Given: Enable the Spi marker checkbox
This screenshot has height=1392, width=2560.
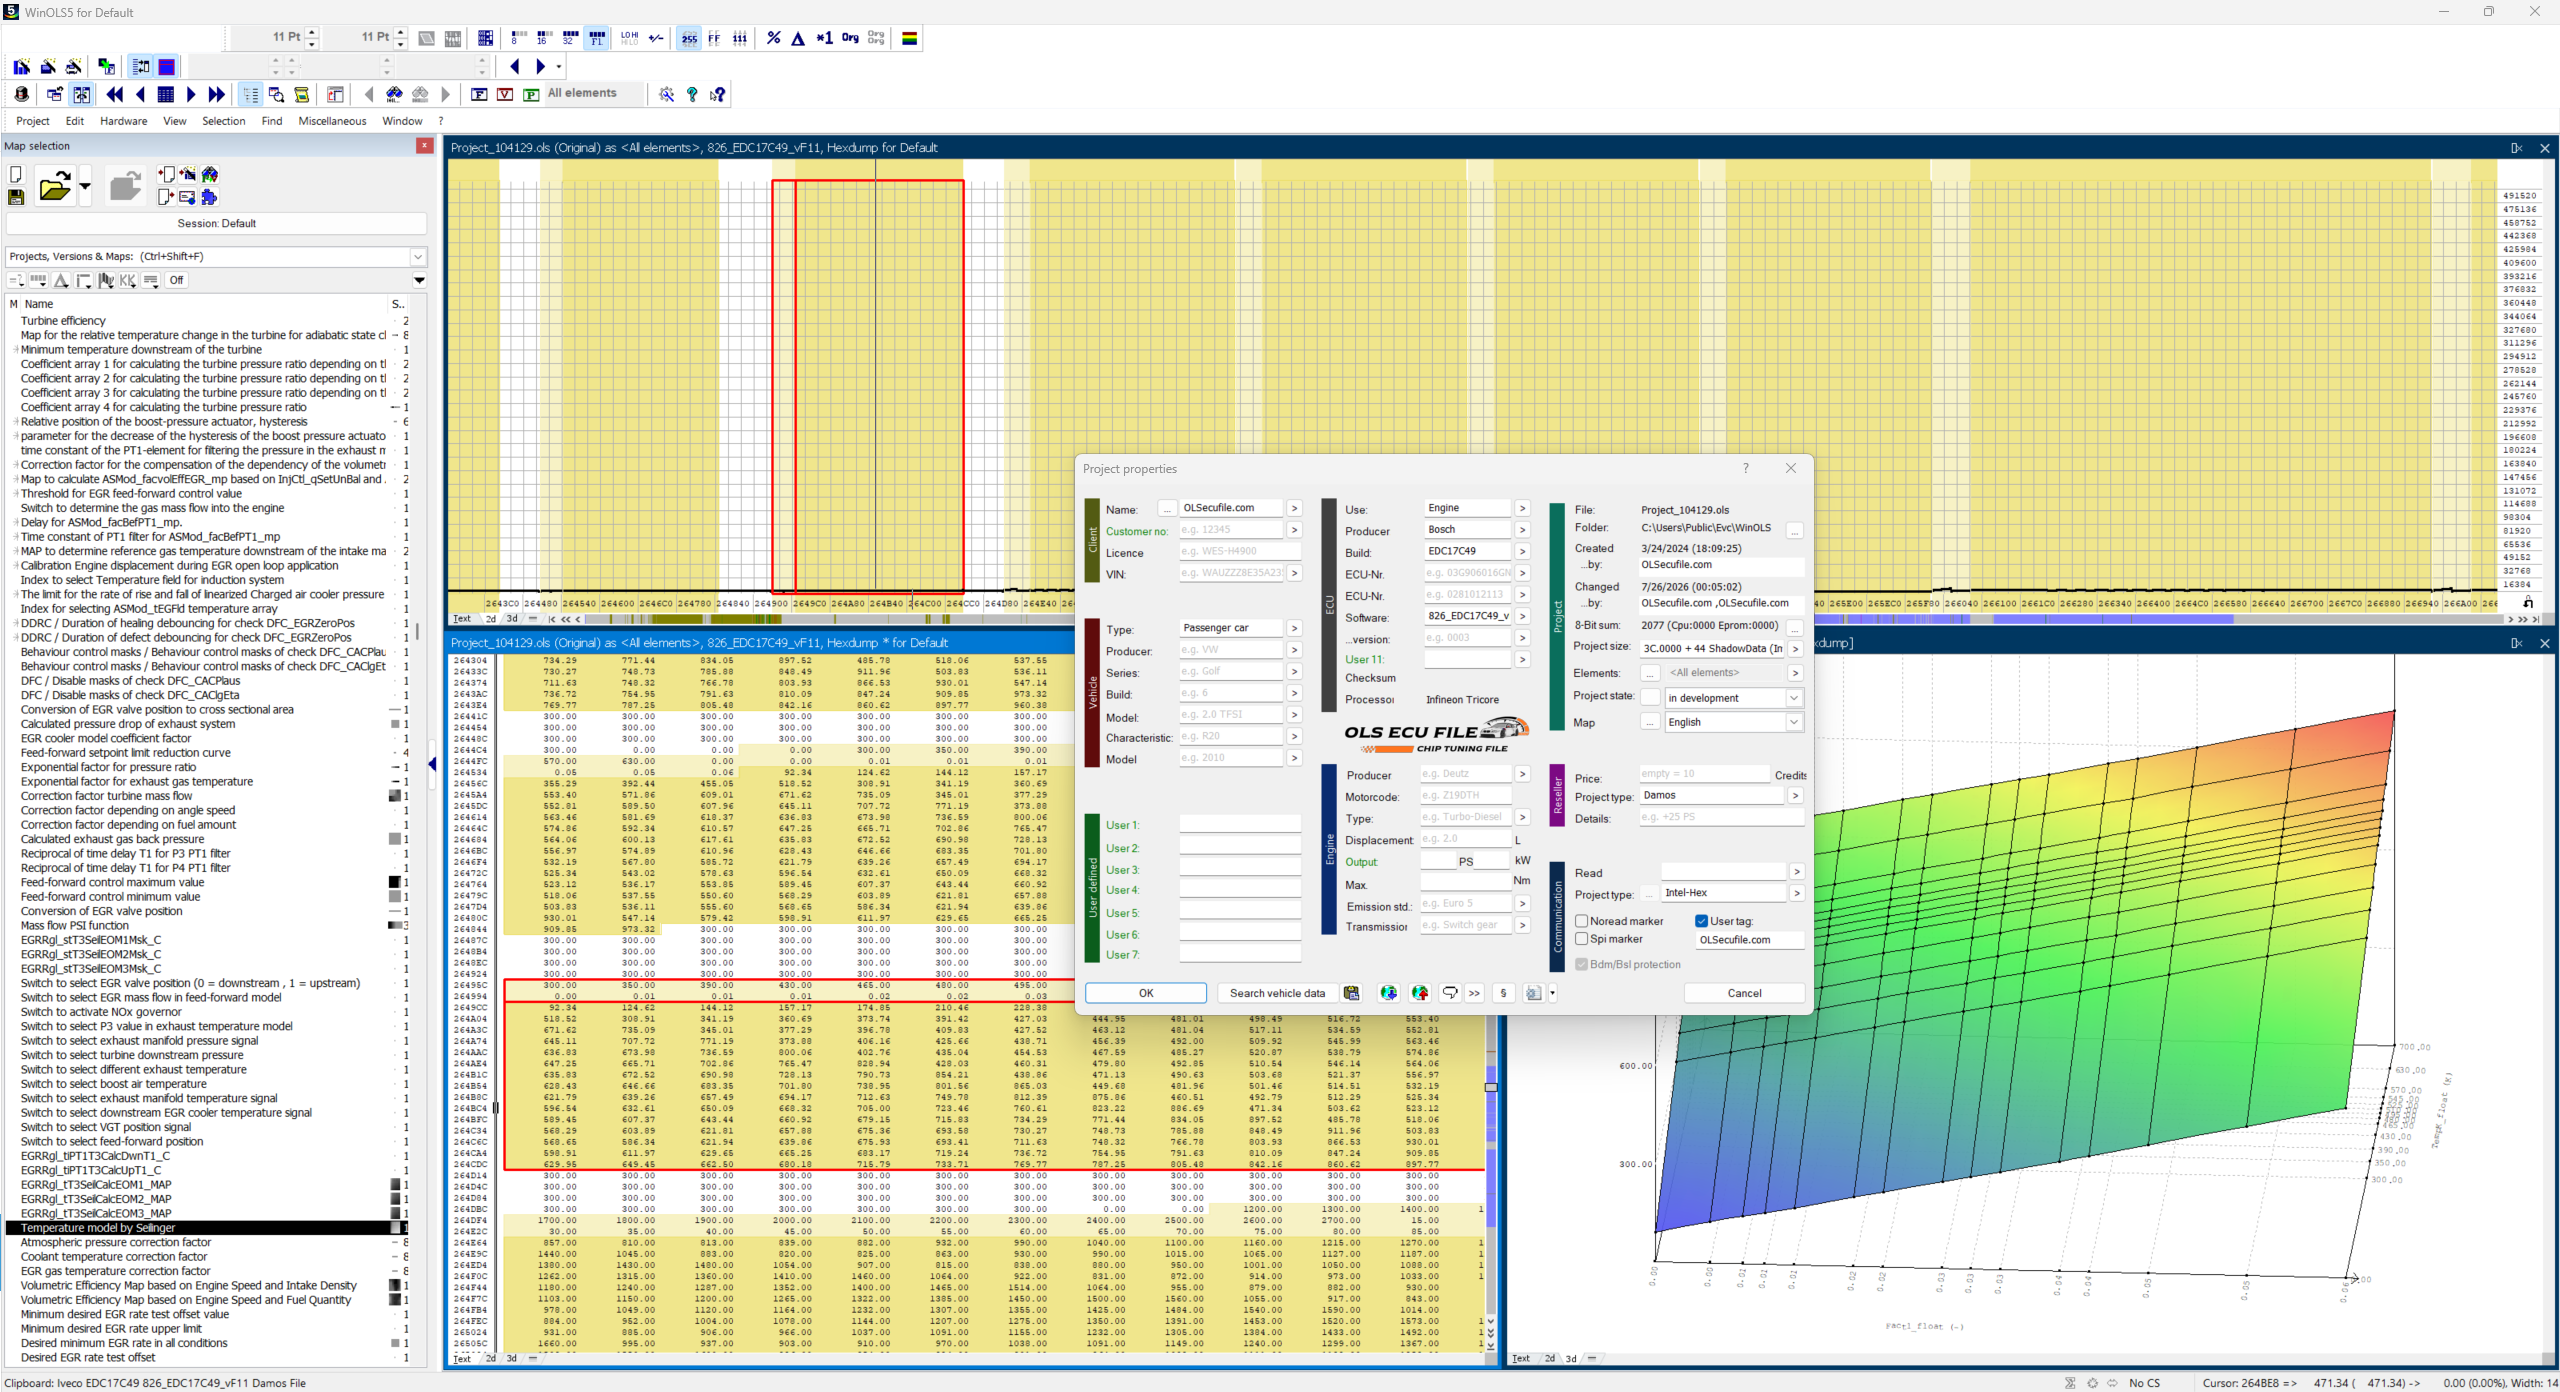Looking at the screenshot, I should [1582, 939].
